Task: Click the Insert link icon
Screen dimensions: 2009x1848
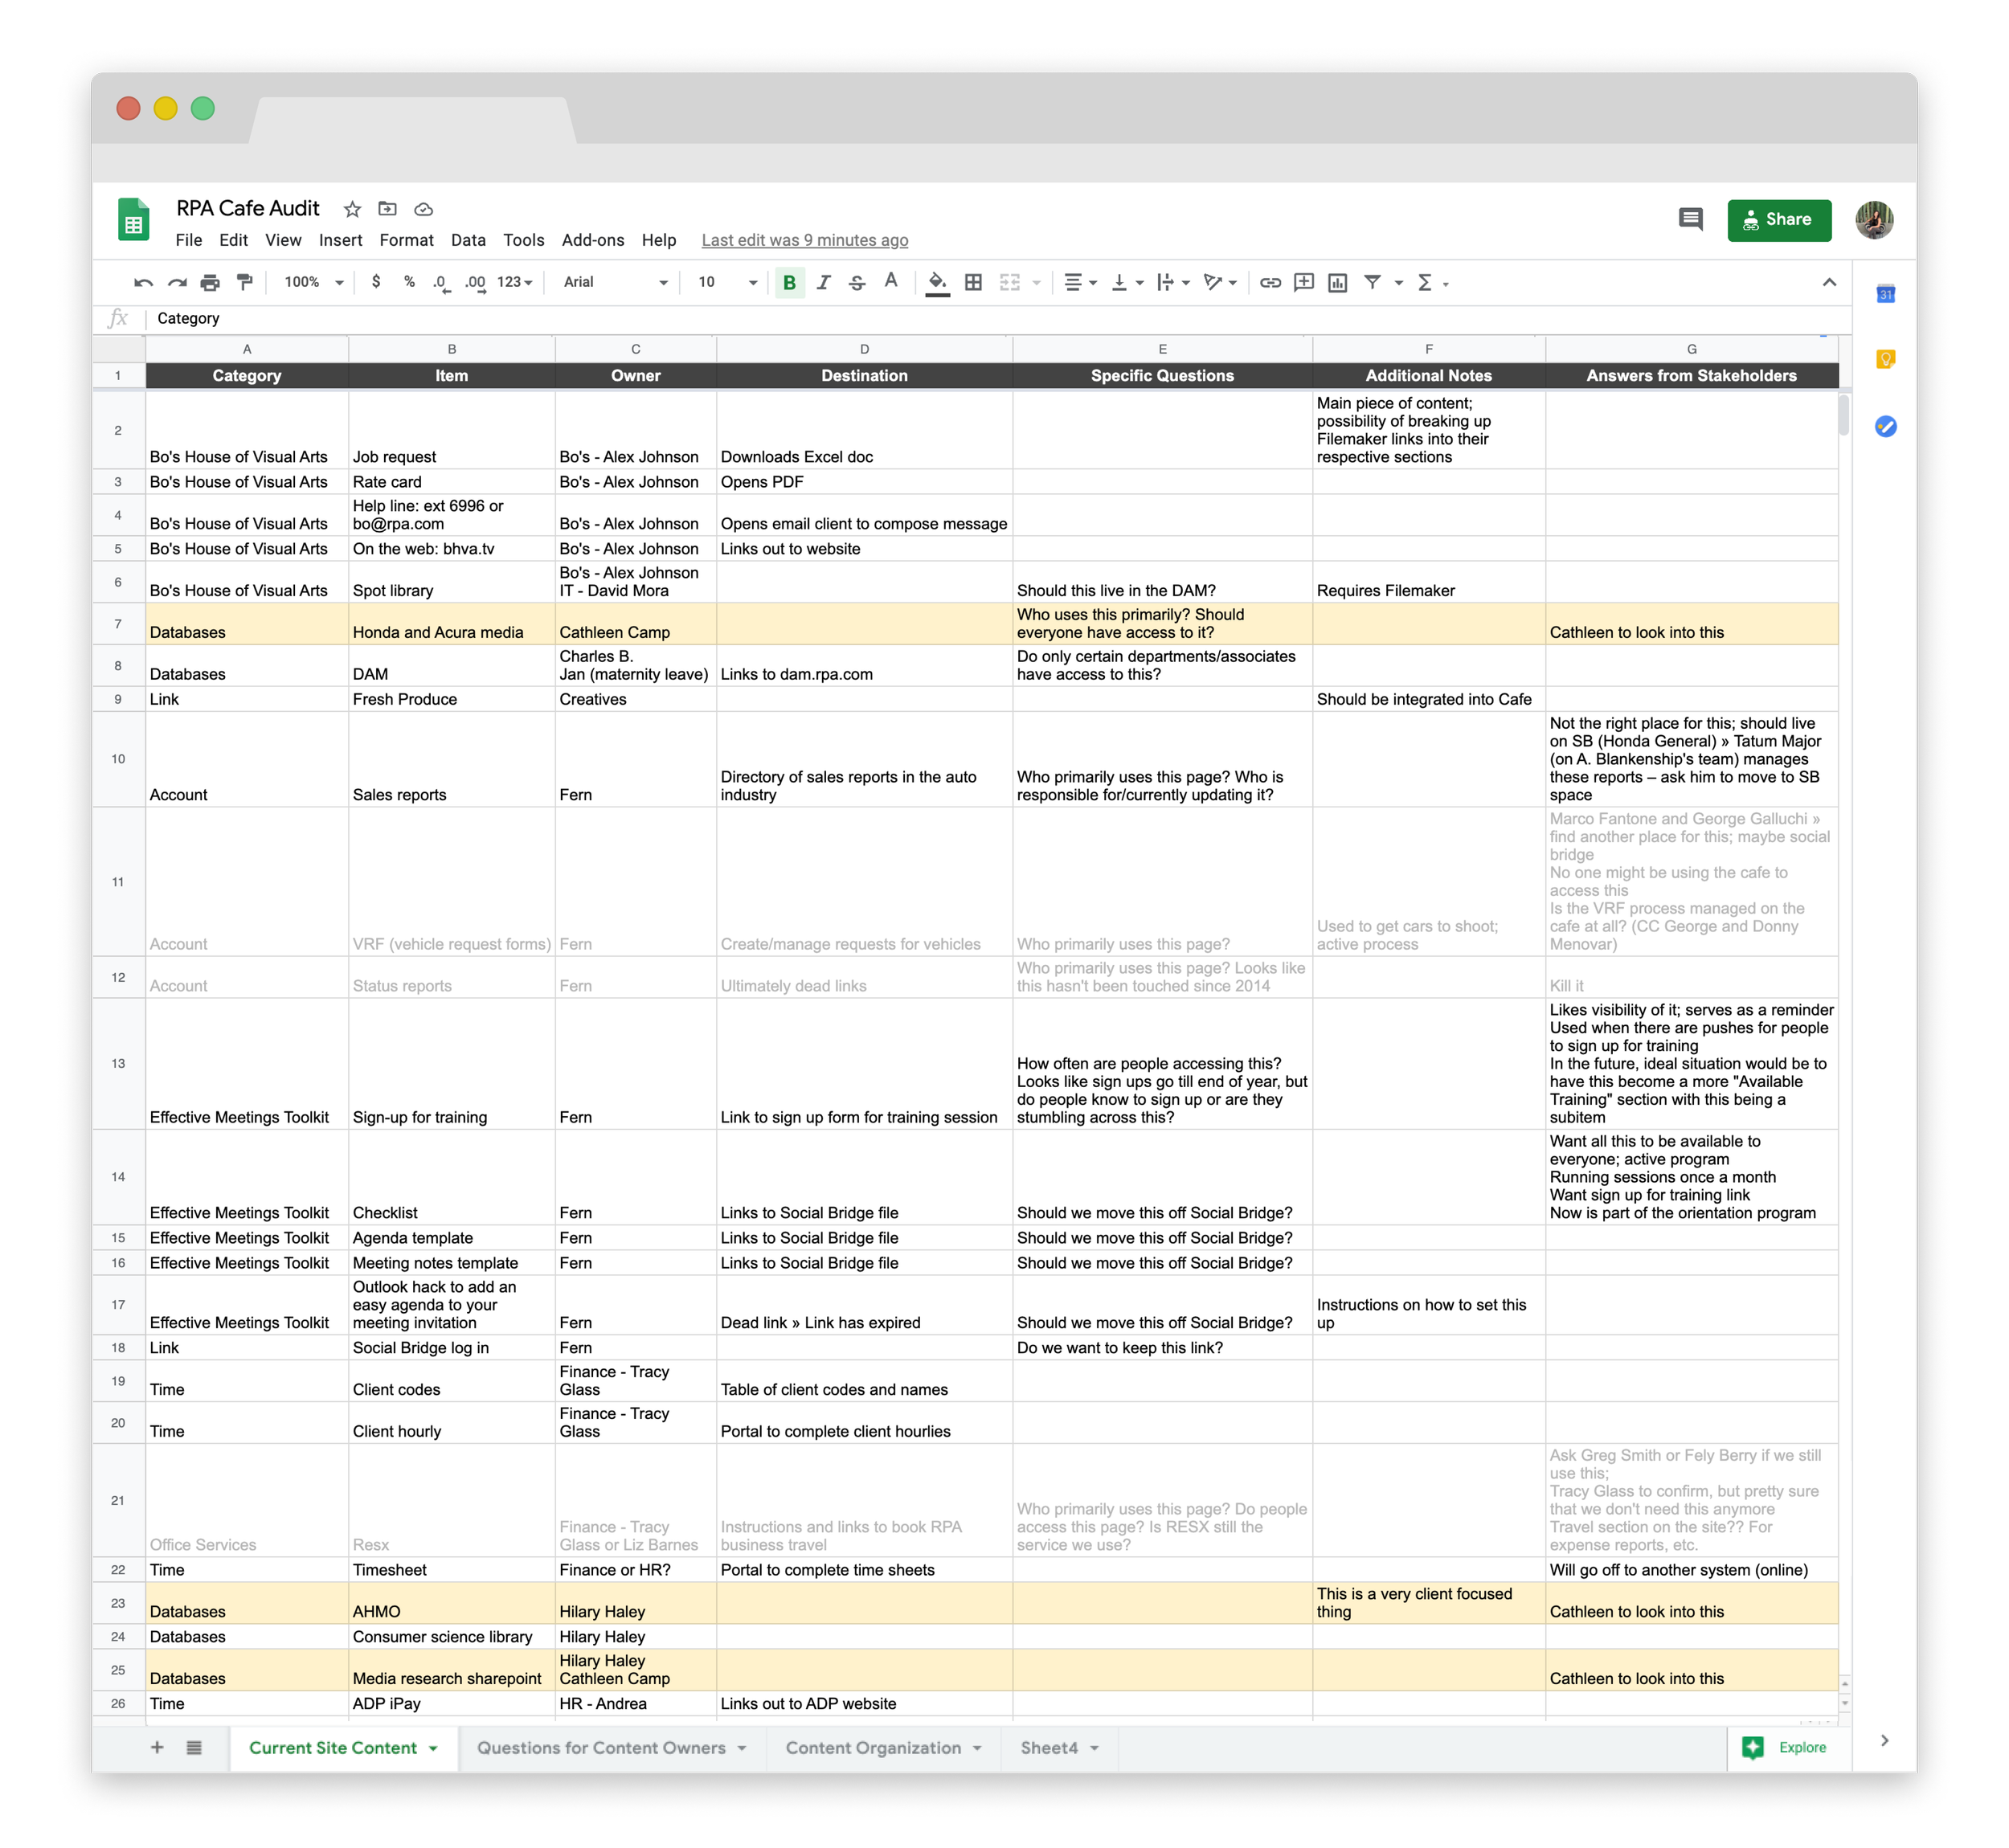Action: click(x=1270, y=283)
